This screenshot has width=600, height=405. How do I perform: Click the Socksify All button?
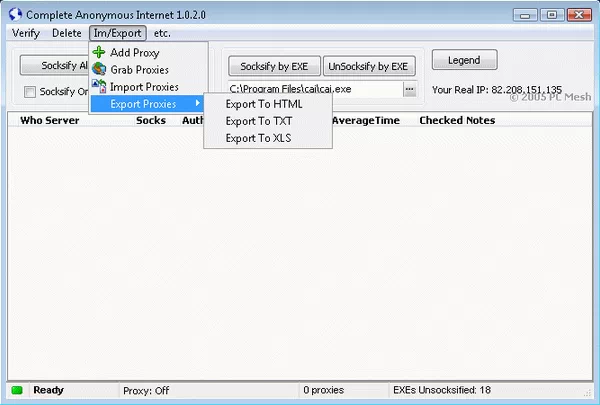pos(55,65)
